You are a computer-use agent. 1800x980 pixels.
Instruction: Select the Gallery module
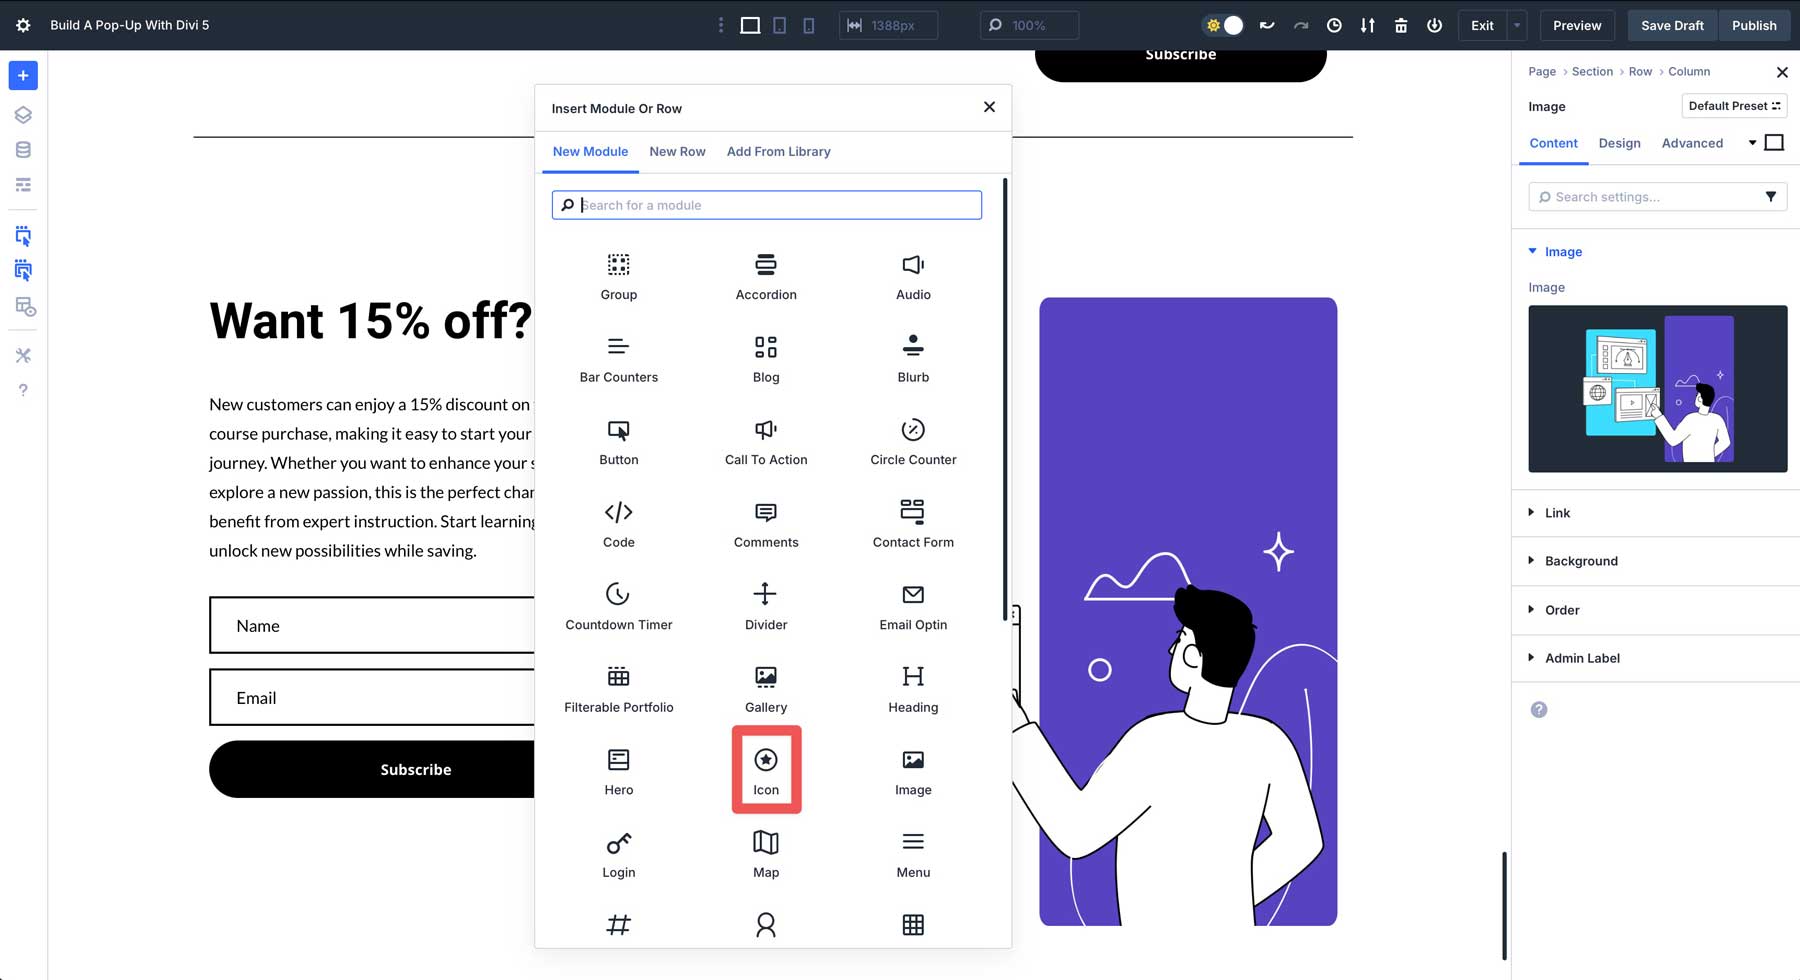765,687
